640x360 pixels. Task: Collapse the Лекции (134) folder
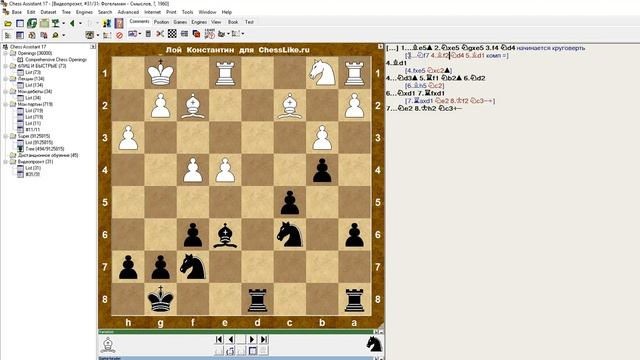click(6, 78)
